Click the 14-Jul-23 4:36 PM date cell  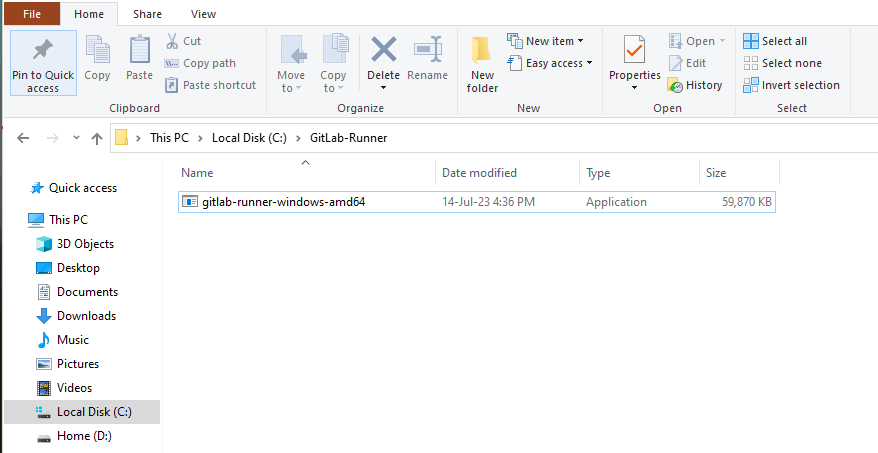coord(488,202)
